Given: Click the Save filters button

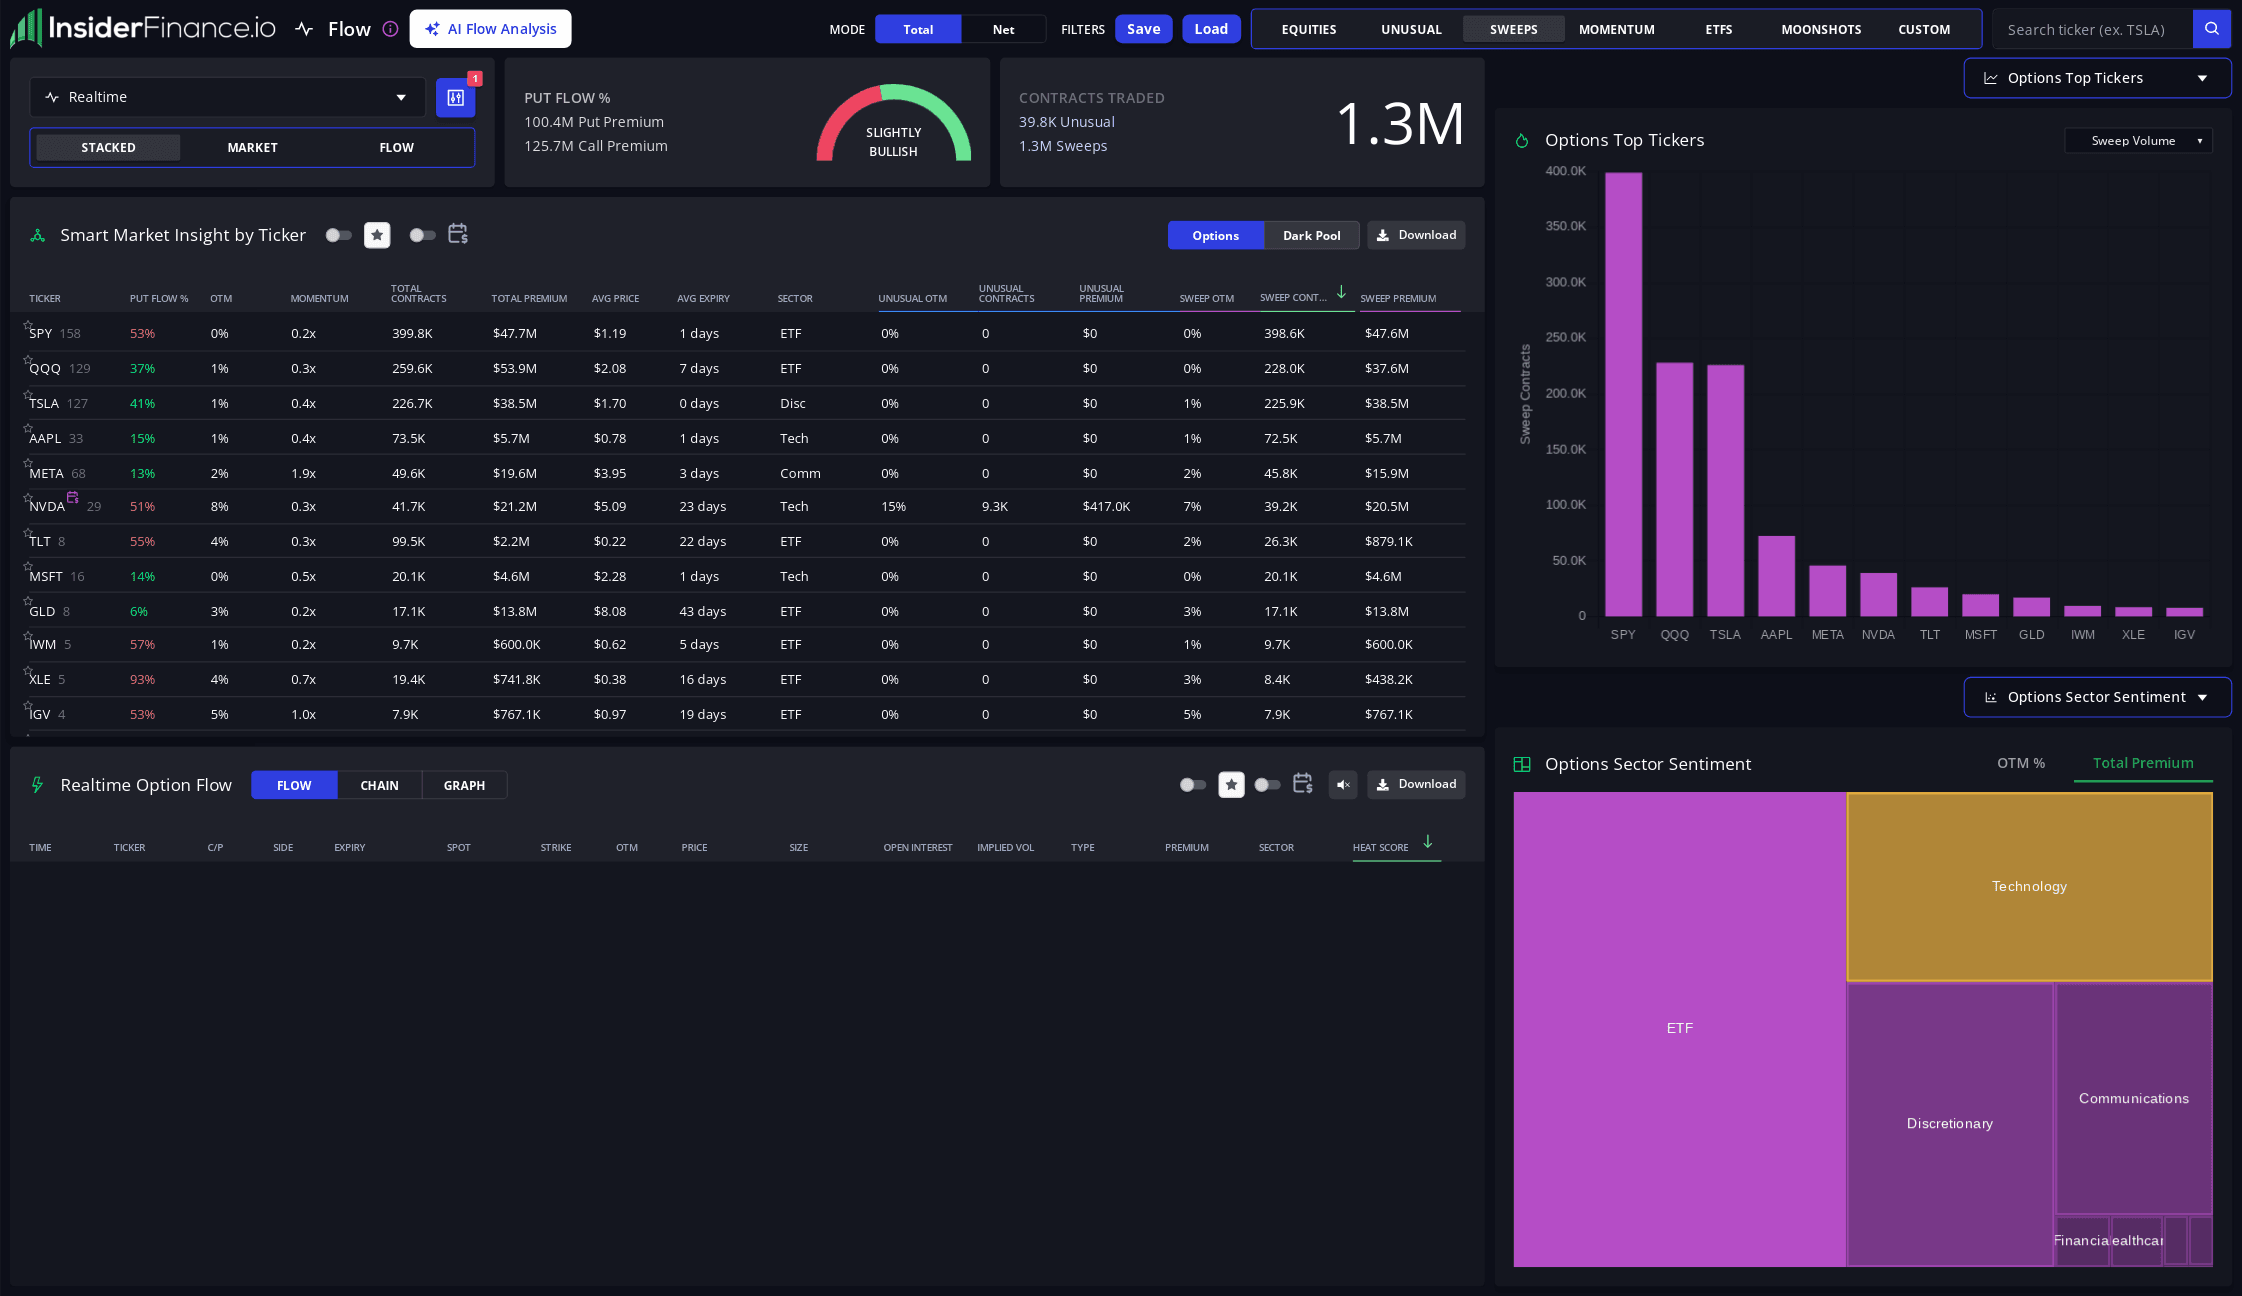Looking at the screenshot, I should [x=1143, y=29].
